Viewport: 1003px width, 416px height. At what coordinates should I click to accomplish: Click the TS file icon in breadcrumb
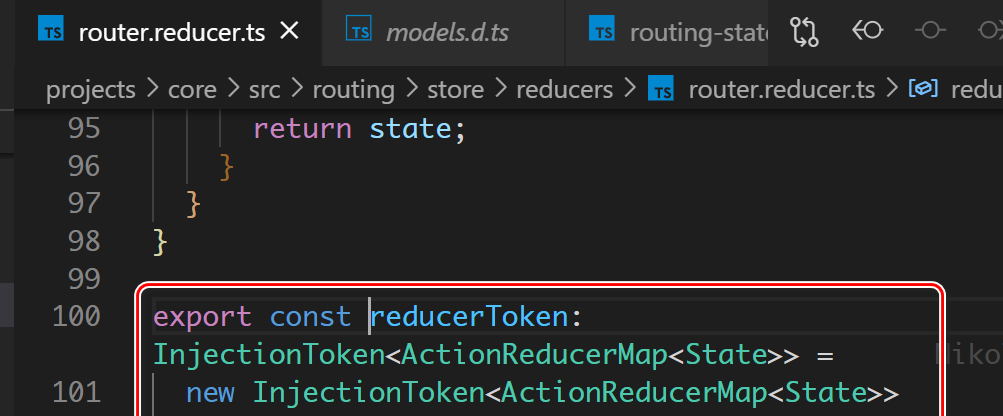click(x=661, y=89)
